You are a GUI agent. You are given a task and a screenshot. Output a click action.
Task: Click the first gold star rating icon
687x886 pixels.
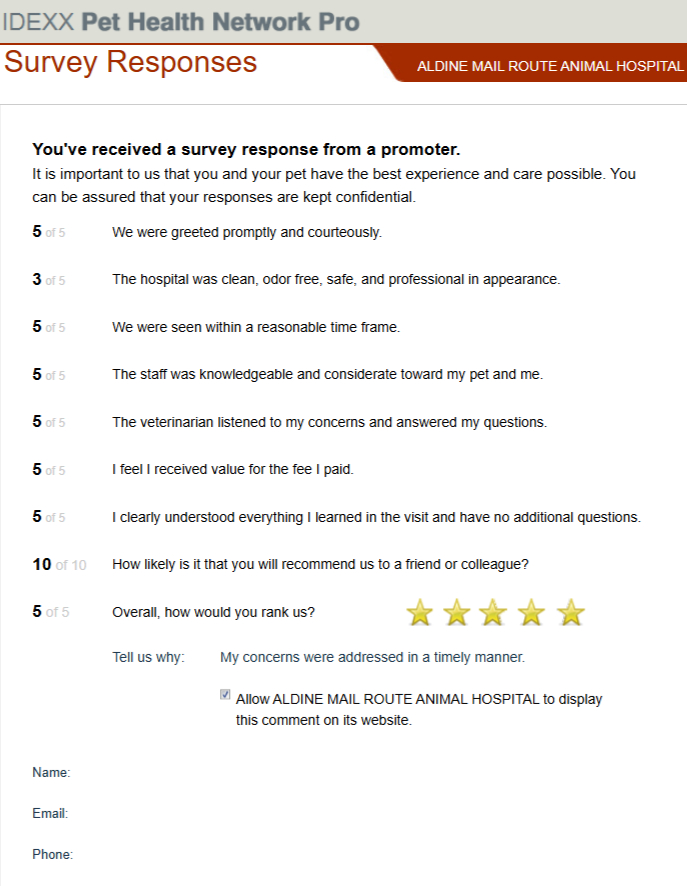click(419, 612)
